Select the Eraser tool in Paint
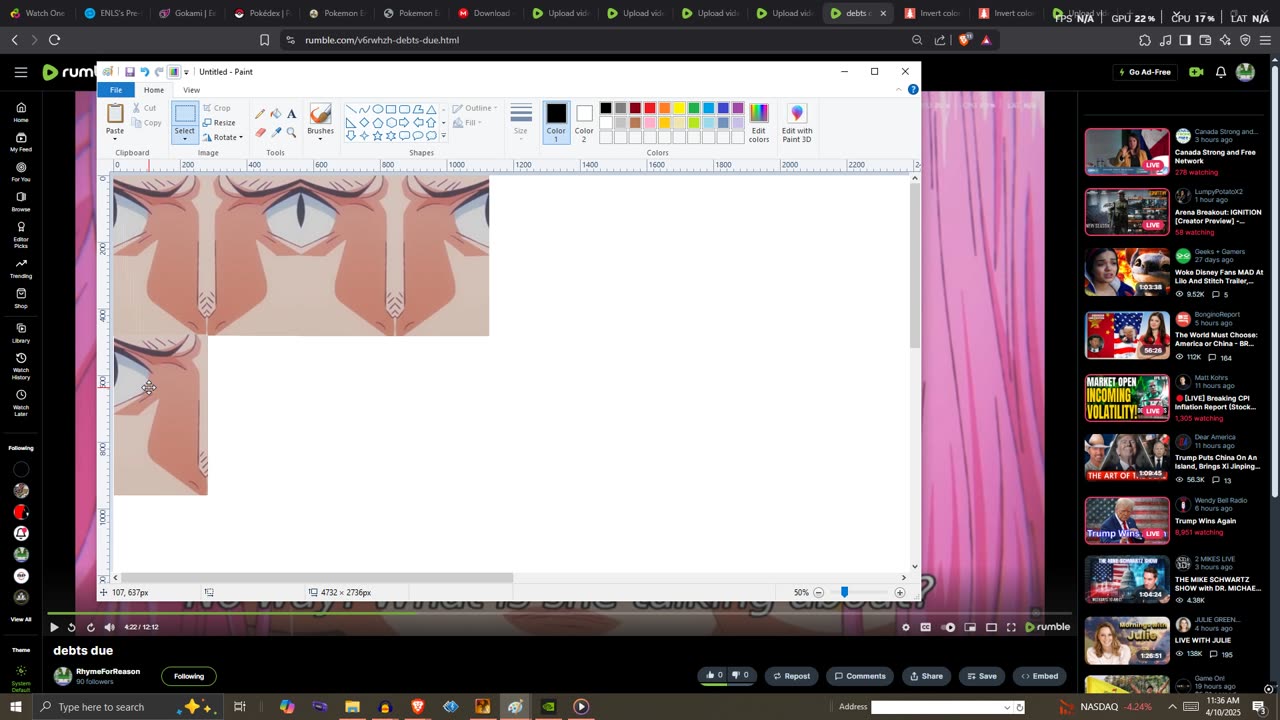This screenshot has width=1280, height=720. (x=260, y=132)
